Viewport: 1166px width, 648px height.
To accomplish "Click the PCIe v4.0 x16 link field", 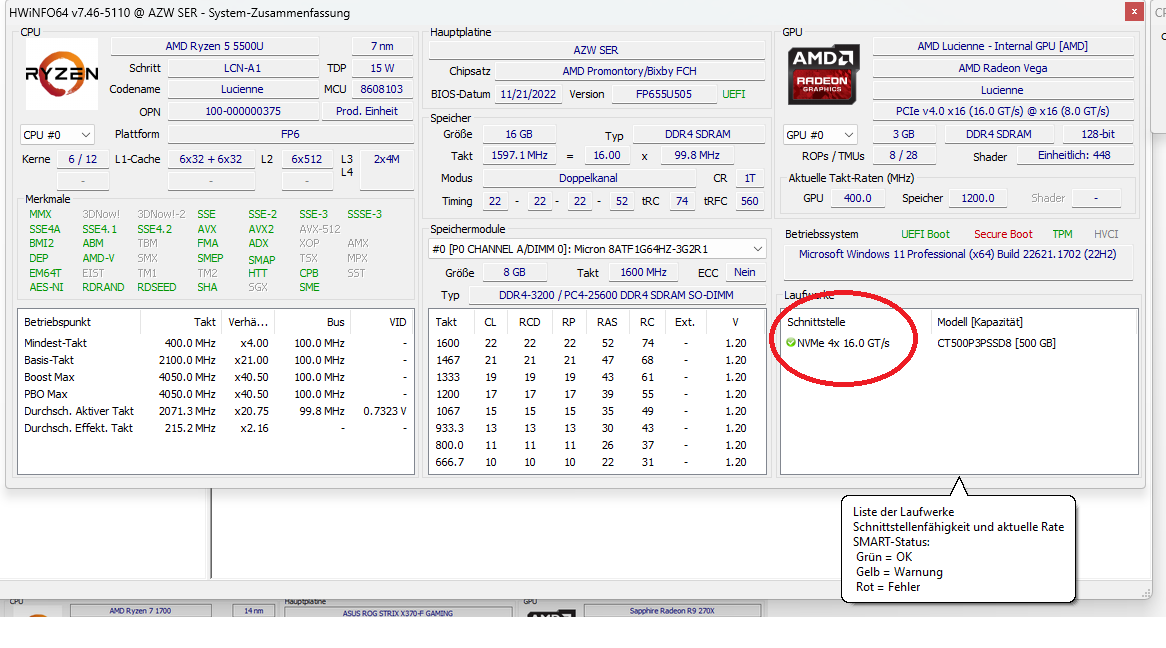I will [1002, 111].
